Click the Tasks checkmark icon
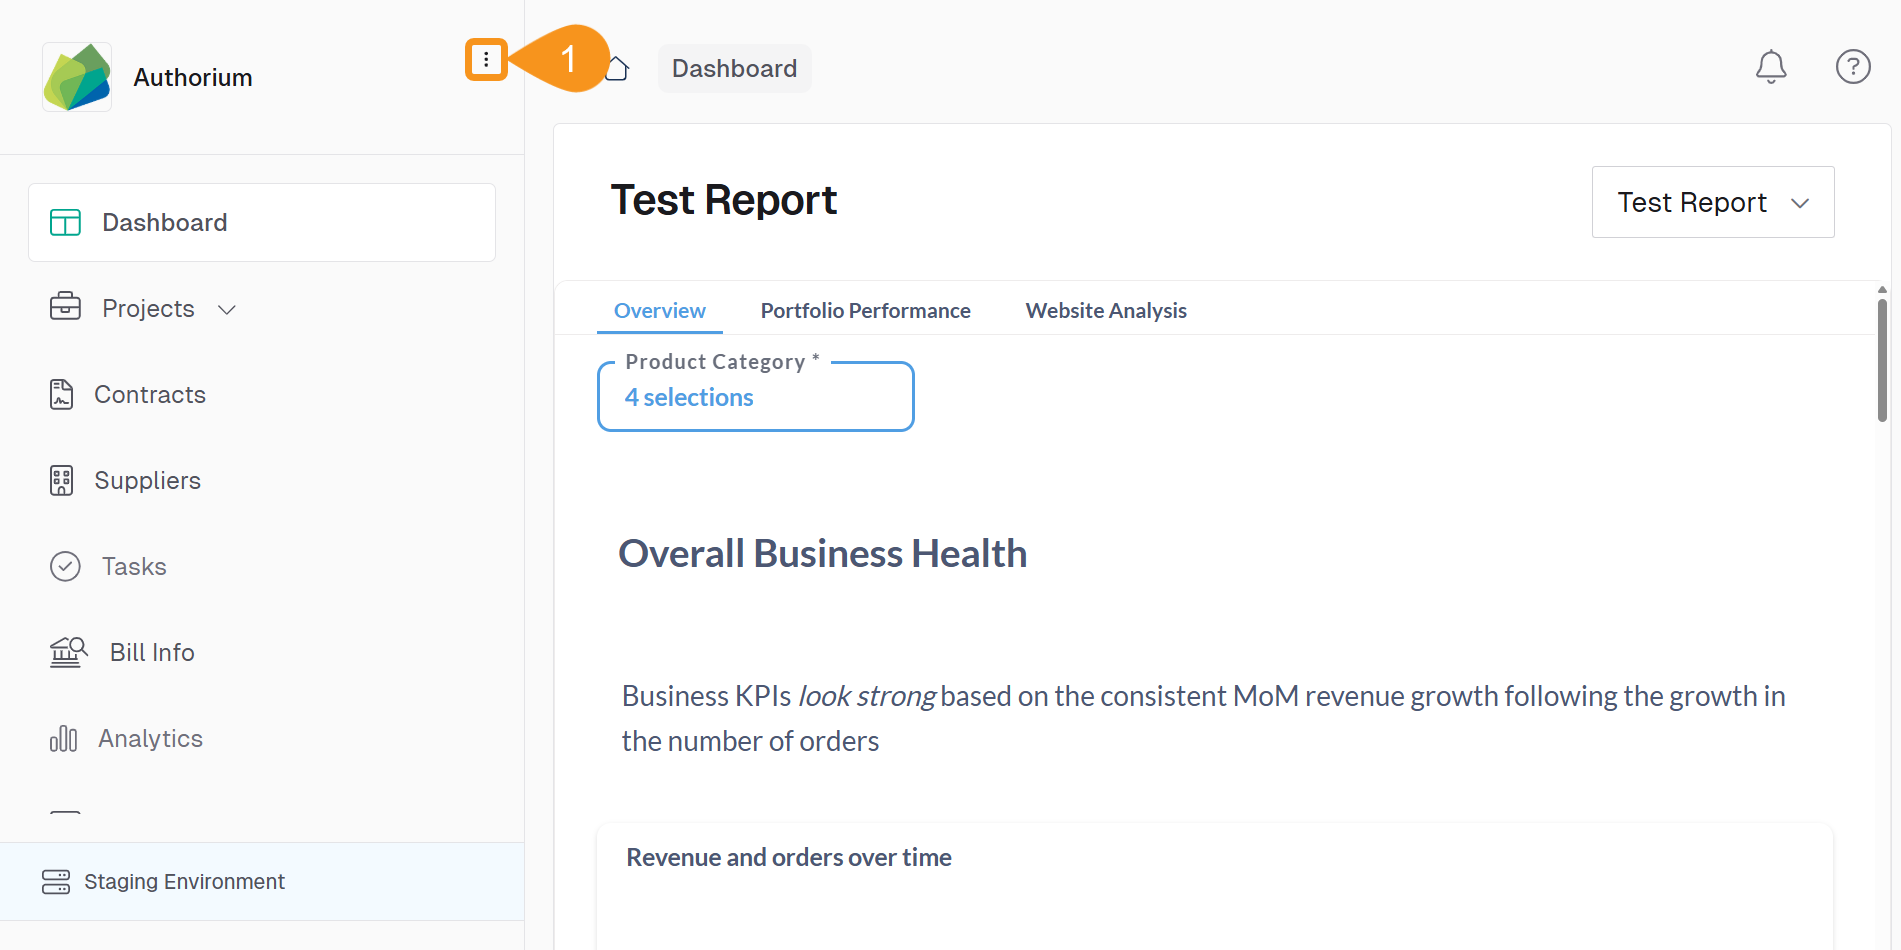Viewport: 1901px width, 950px height. pyautogui.click(x=64, y=566)
